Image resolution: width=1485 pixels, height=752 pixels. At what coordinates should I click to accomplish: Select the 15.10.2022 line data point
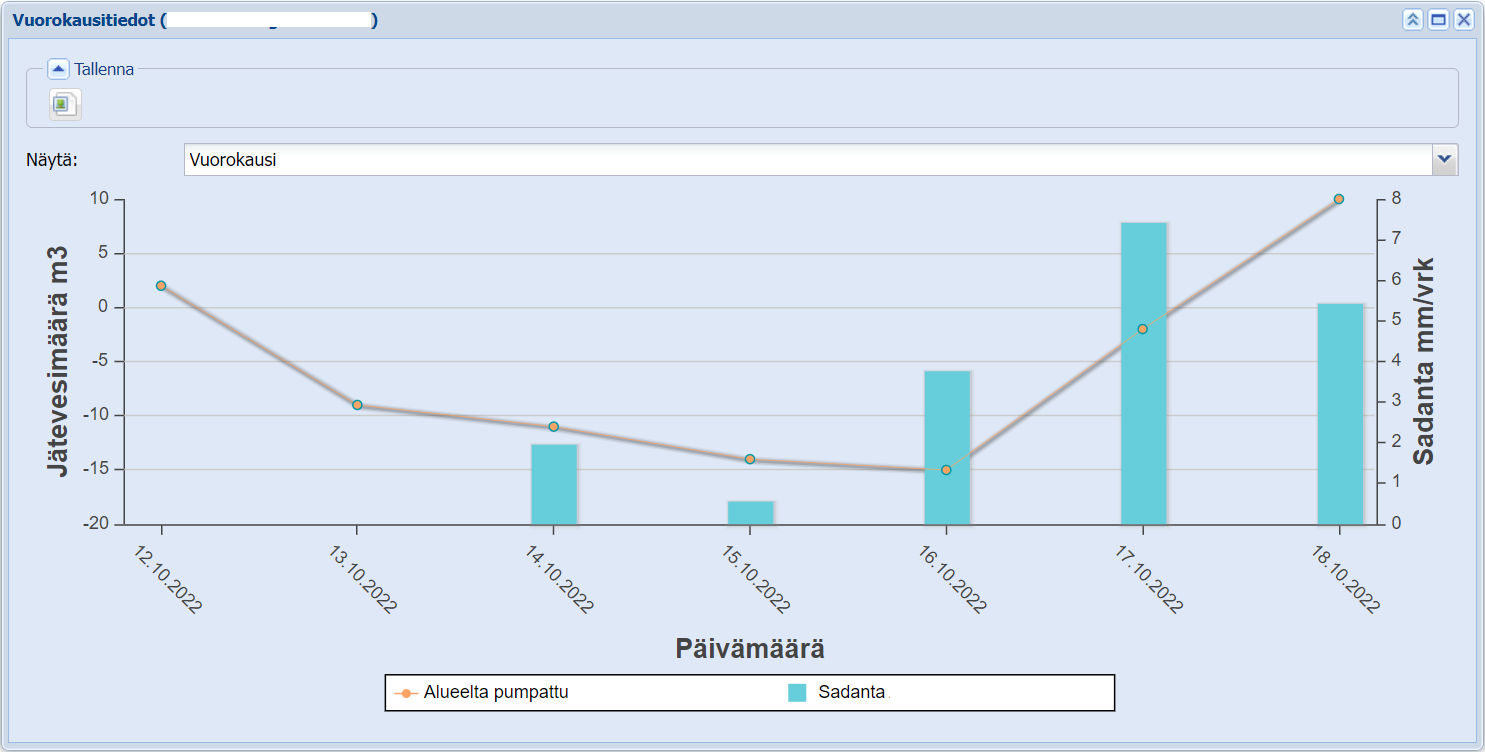750,459
